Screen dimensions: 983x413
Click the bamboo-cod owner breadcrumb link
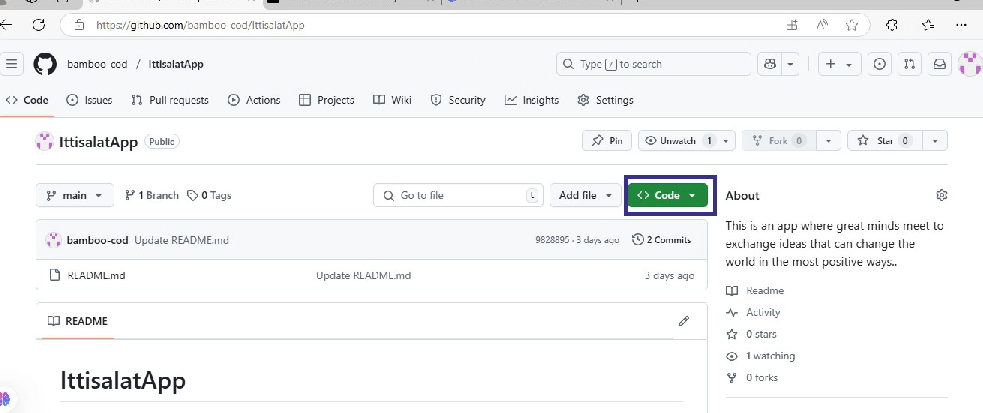97,64
